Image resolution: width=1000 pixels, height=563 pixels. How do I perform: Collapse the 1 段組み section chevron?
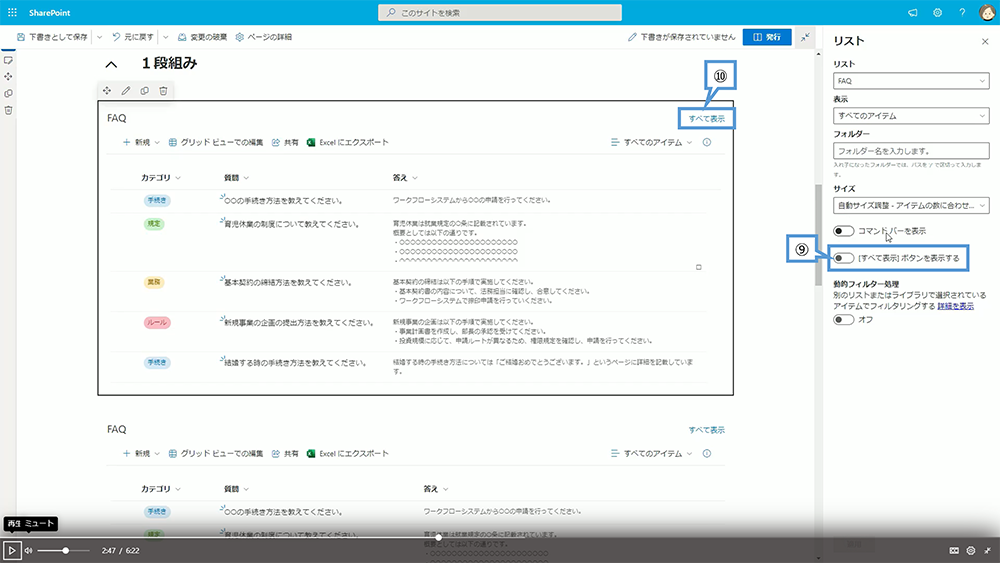111,64
